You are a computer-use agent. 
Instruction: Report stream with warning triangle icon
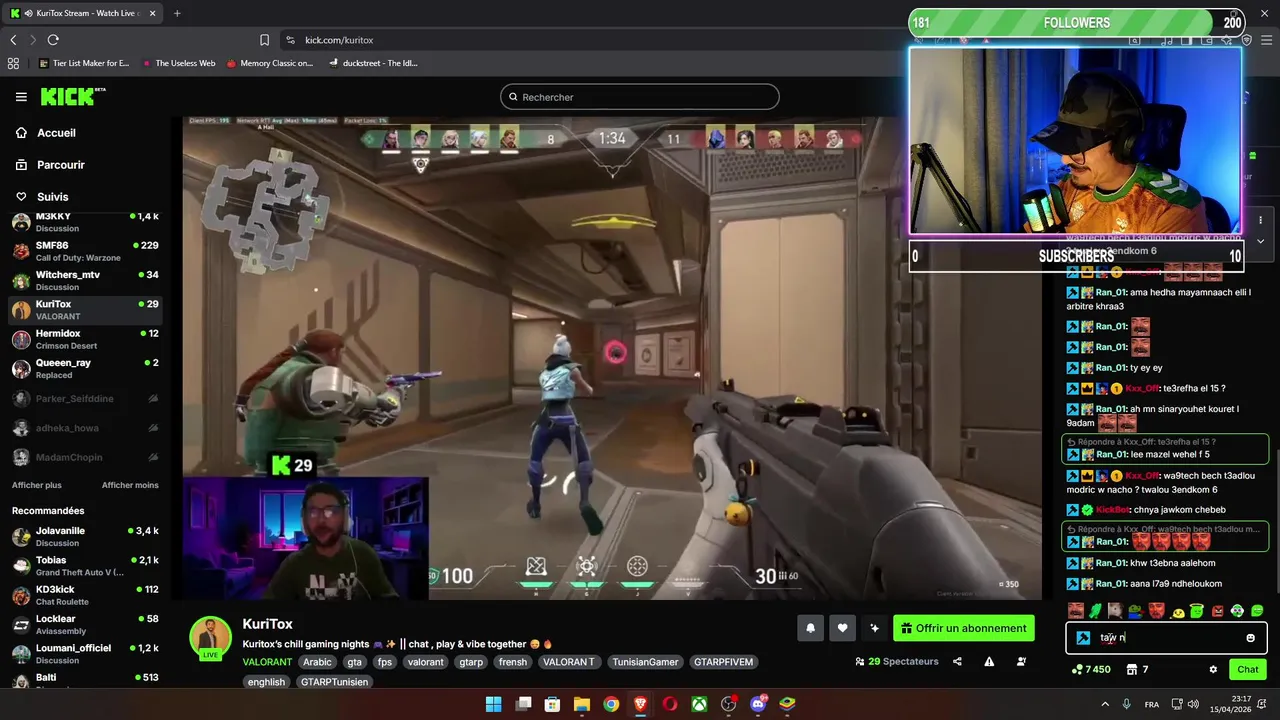[x=989, y=661]
